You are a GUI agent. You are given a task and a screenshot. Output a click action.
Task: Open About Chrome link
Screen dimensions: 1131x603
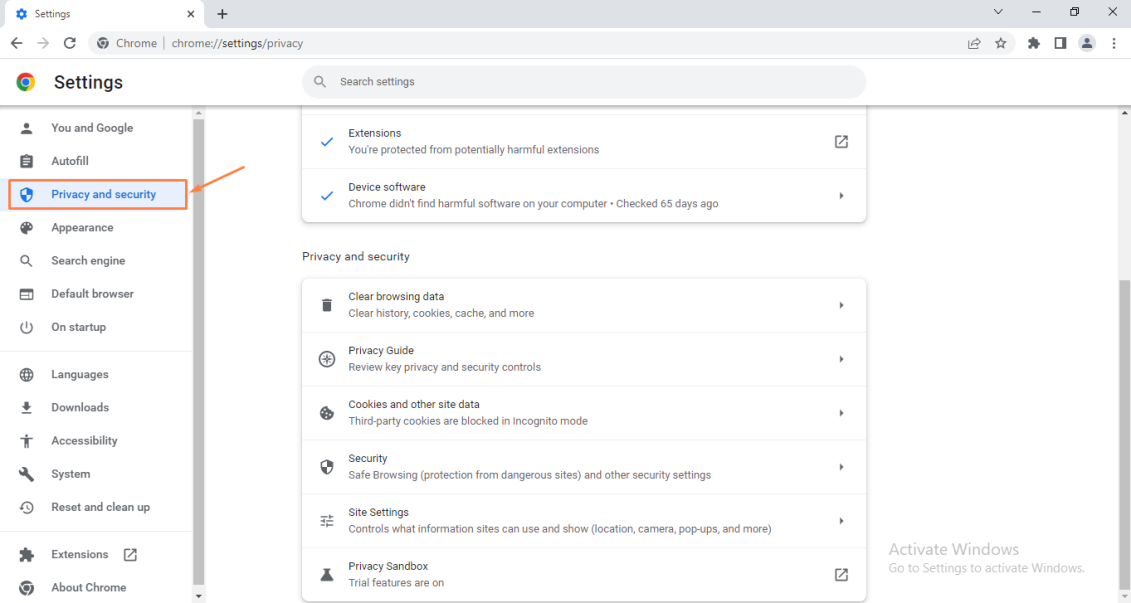pos(88,588)
